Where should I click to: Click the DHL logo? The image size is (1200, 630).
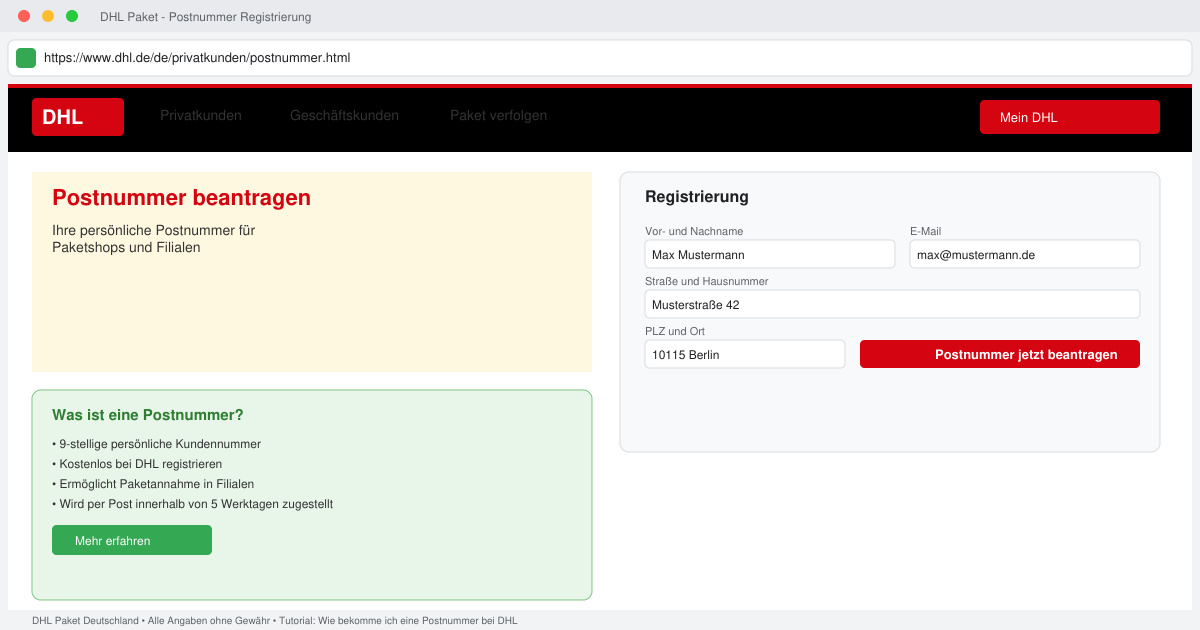(77, 117)
